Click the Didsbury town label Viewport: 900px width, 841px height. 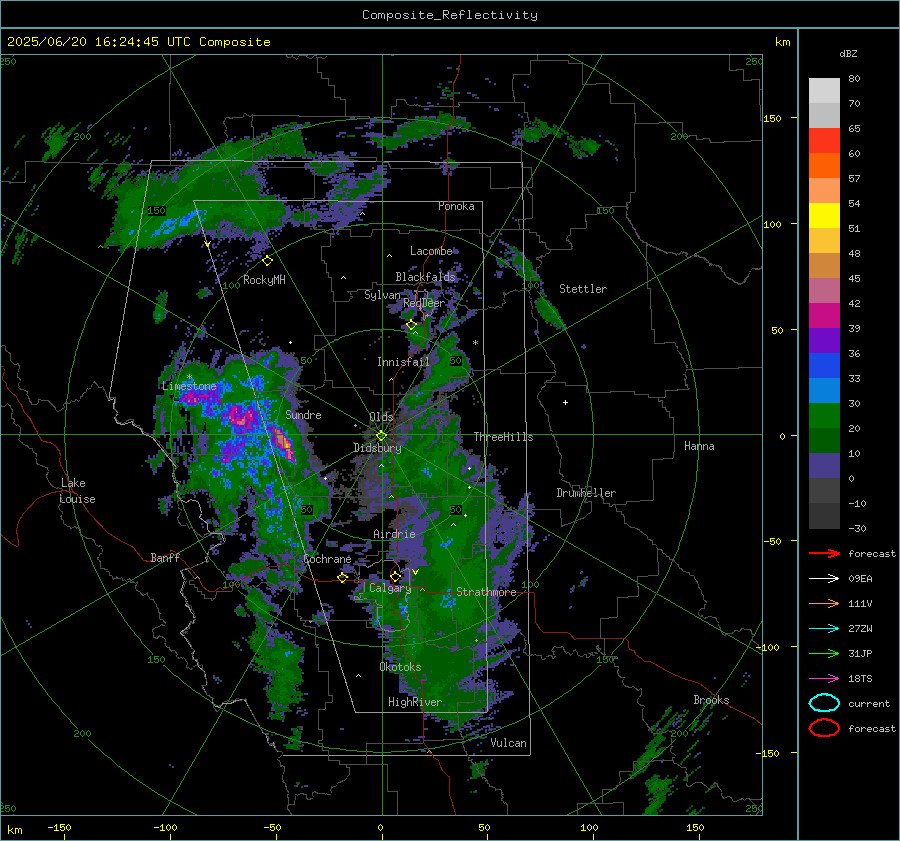[x=377, y=448]
